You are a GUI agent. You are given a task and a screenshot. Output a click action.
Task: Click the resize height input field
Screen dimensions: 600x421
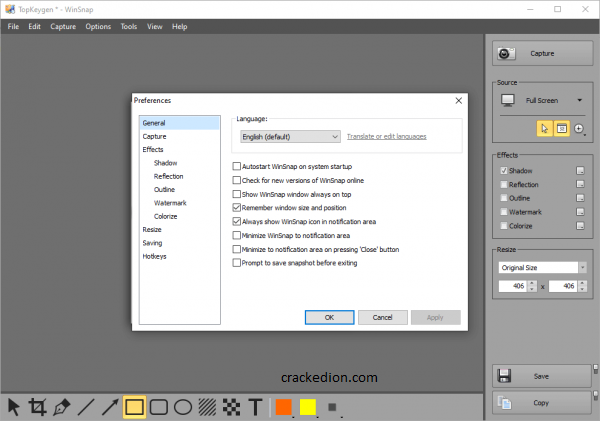pos(563,286)
